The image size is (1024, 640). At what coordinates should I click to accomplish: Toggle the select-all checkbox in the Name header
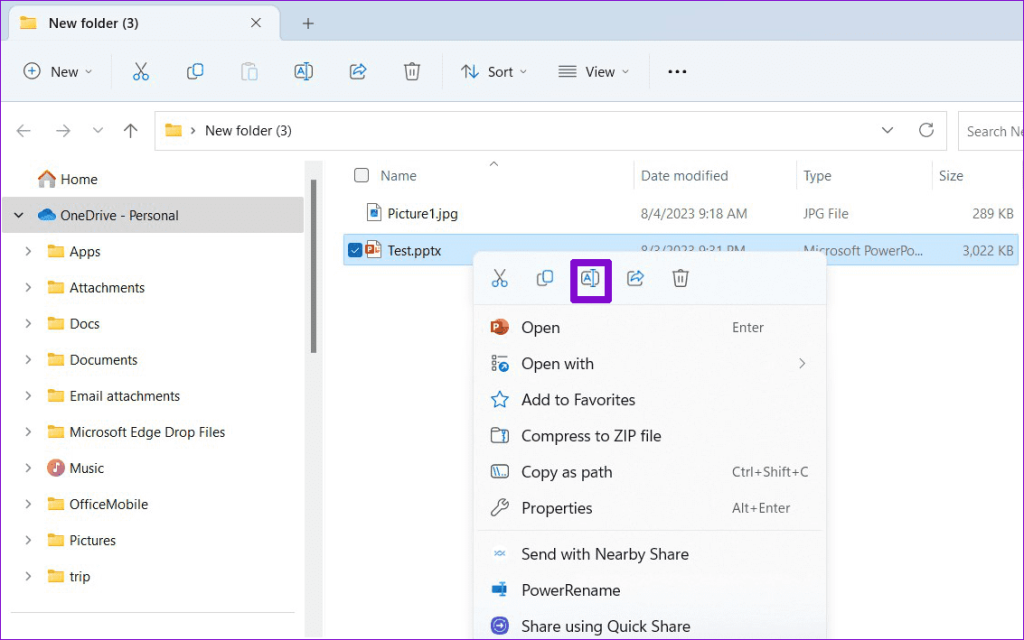pyautogui.click(x=361, y=175)
